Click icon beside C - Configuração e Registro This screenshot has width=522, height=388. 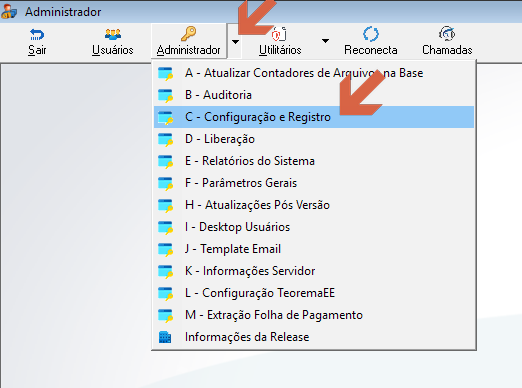[x=166, y=117]
